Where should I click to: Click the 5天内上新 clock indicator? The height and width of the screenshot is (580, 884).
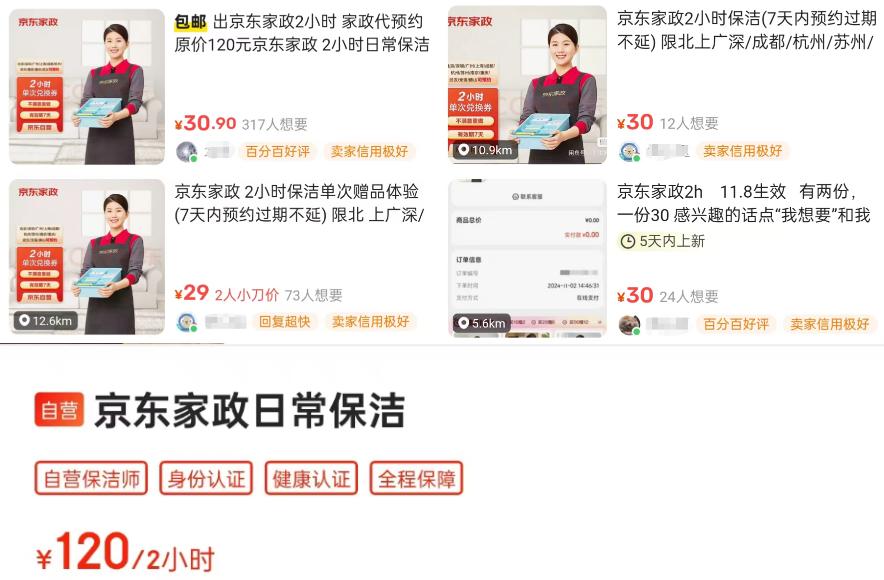(662, 241)
